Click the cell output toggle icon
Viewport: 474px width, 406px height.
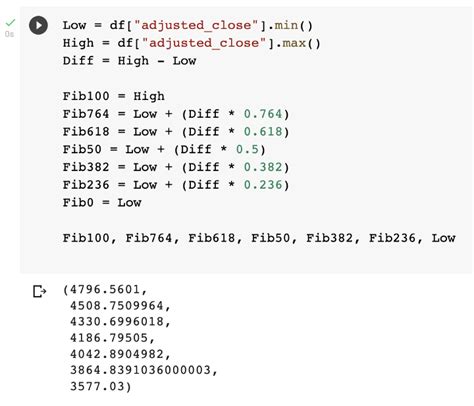coord(40,291)
